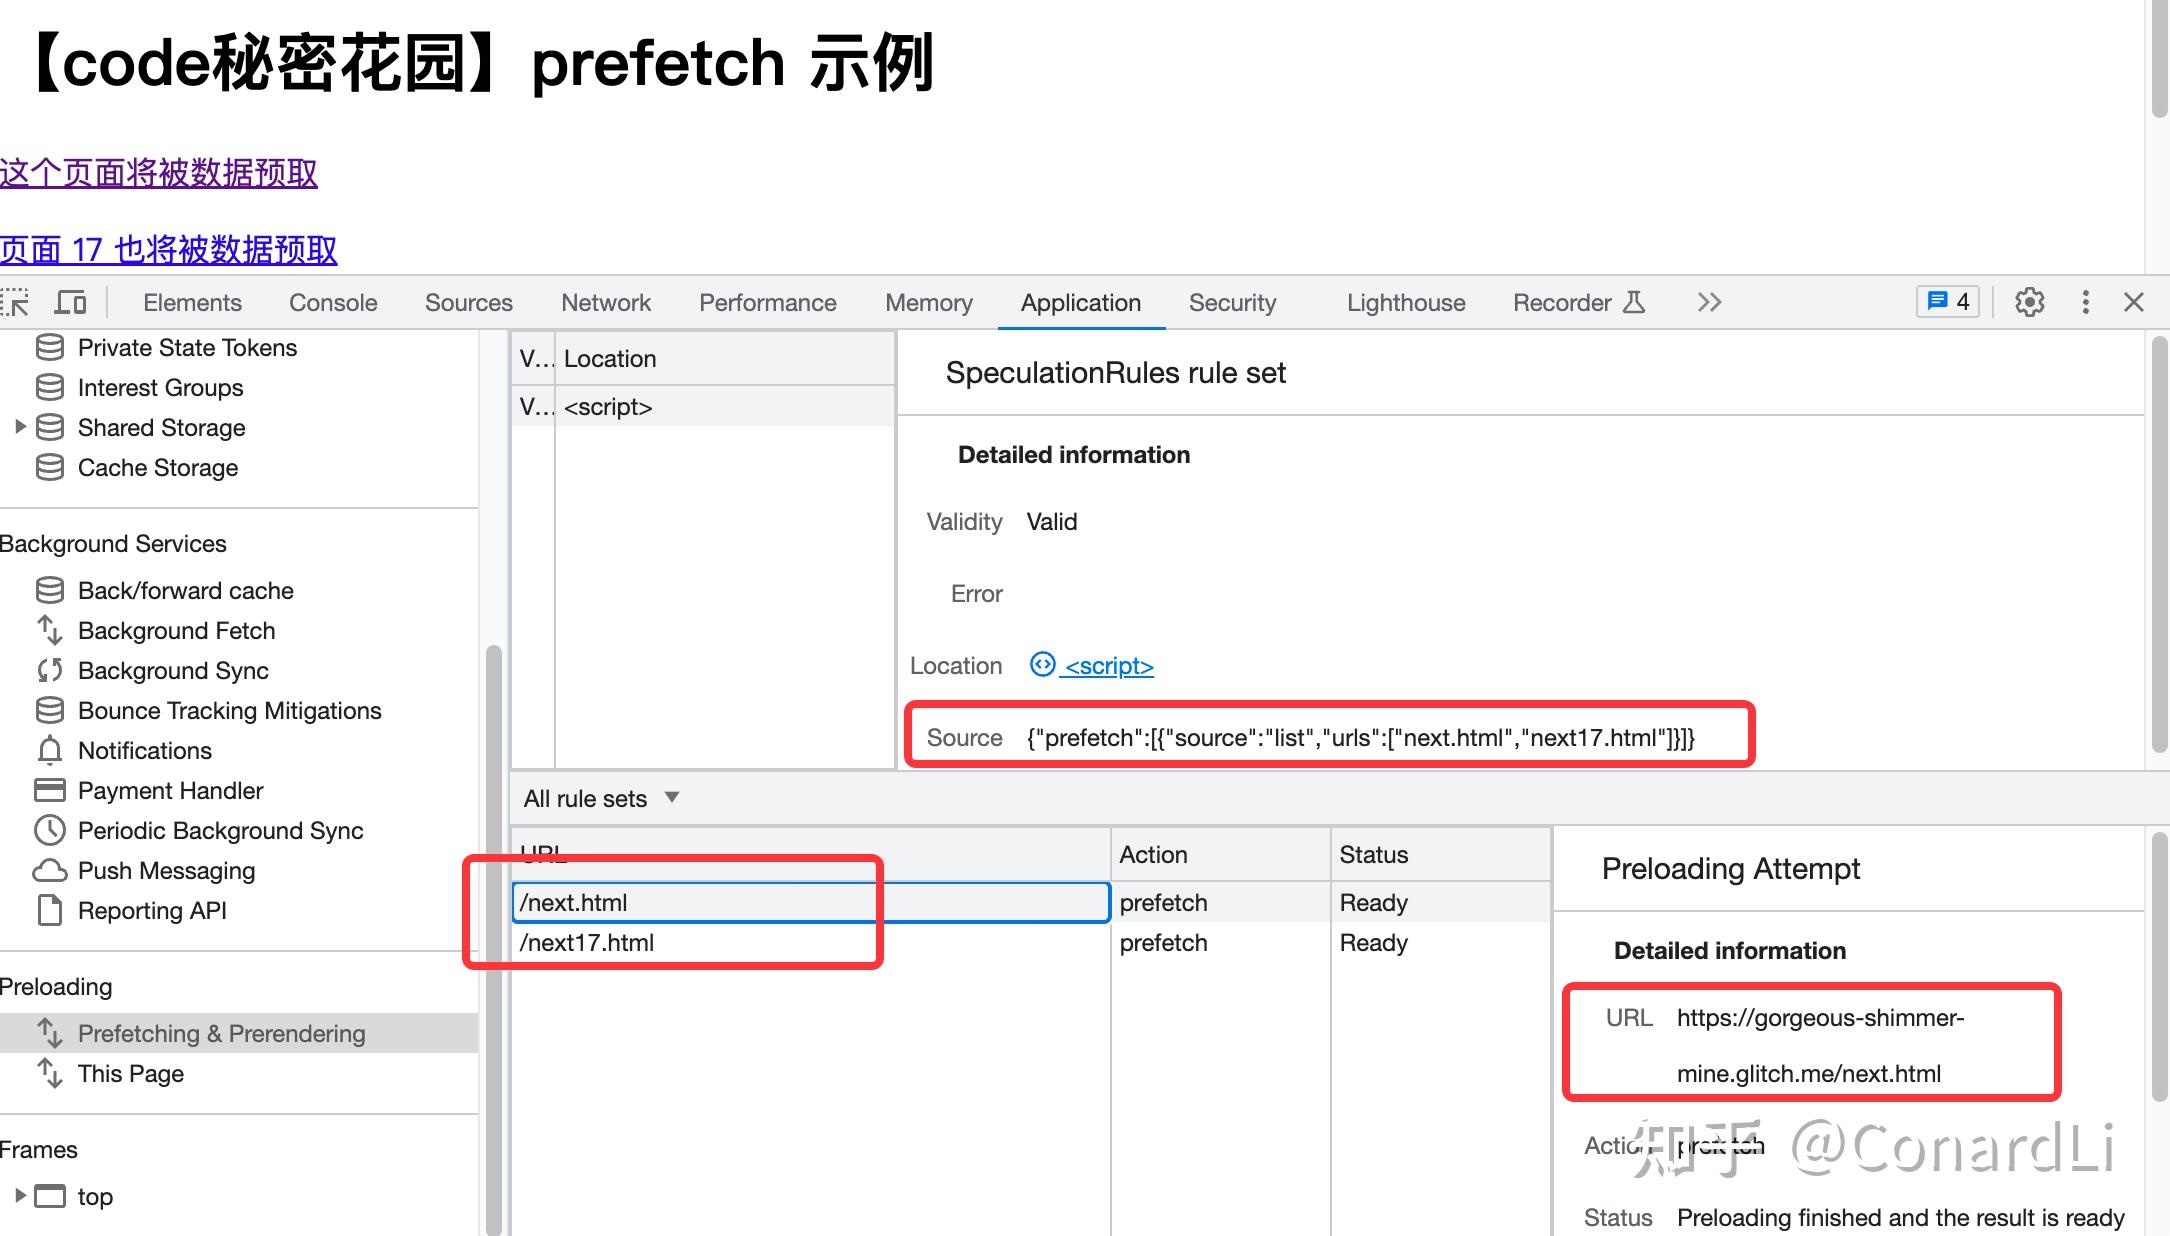
Task: Expand the Shared Storage tree item
Action: [x=20, y=427]
